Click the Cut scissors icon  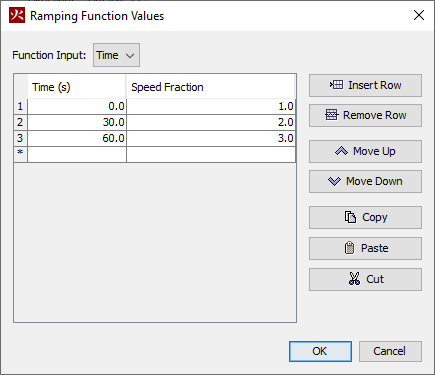pyautogui.click(x=354, y=279)
